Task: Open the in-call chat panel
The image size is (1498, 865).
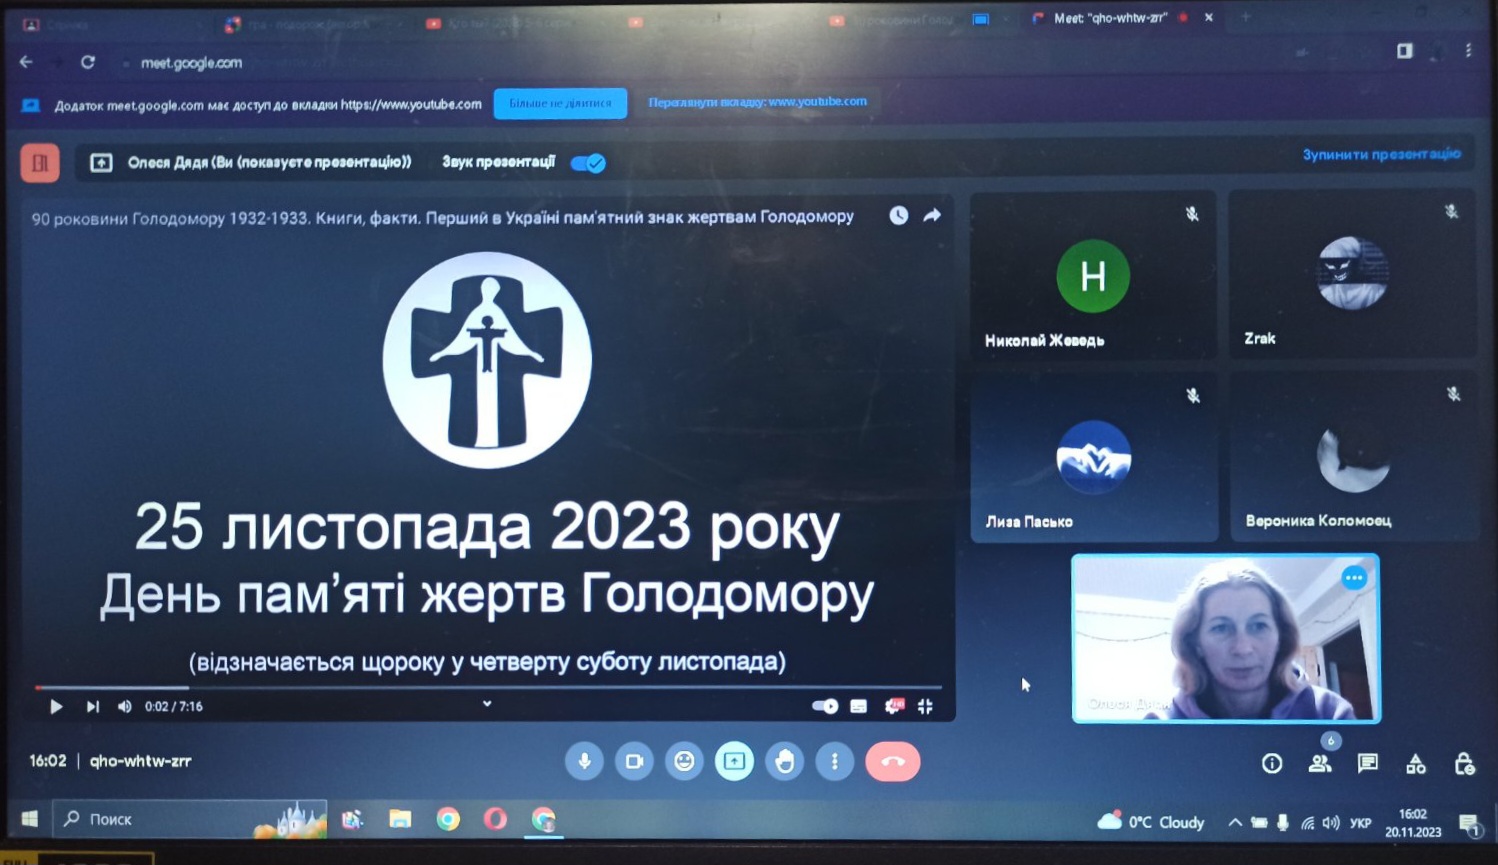Action: [x=1367, y=764]
